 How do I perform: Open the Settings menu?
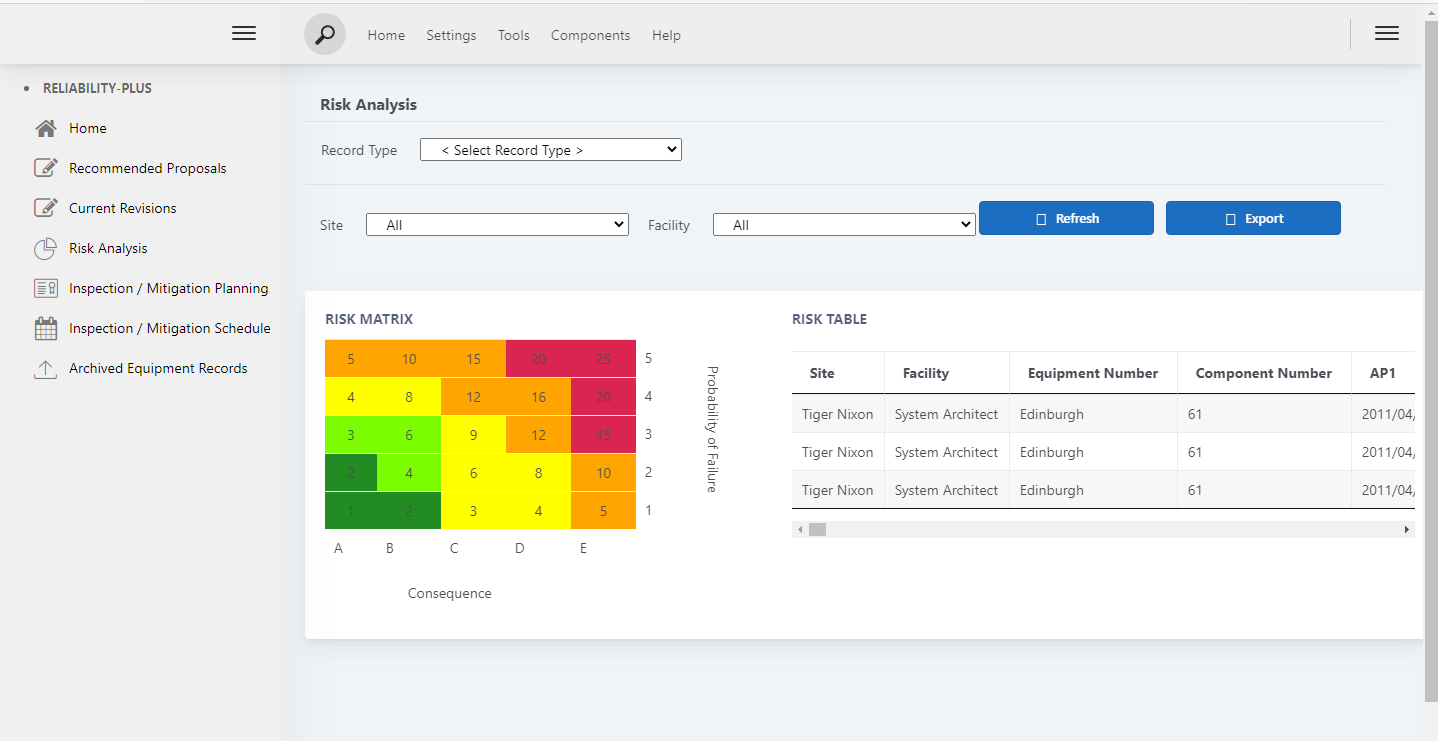coord(451,35)
